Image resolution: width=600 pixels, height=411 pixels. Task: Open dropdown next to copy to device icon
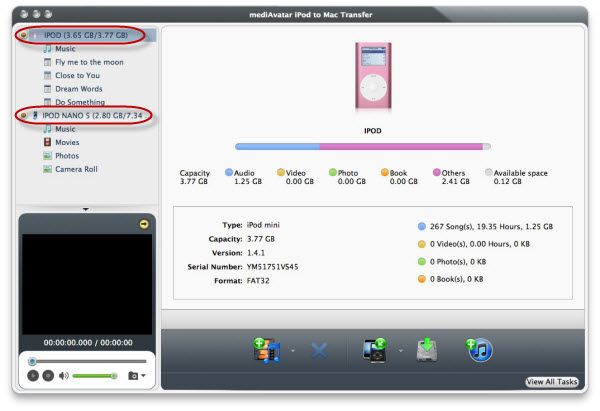tap(401, 351)
